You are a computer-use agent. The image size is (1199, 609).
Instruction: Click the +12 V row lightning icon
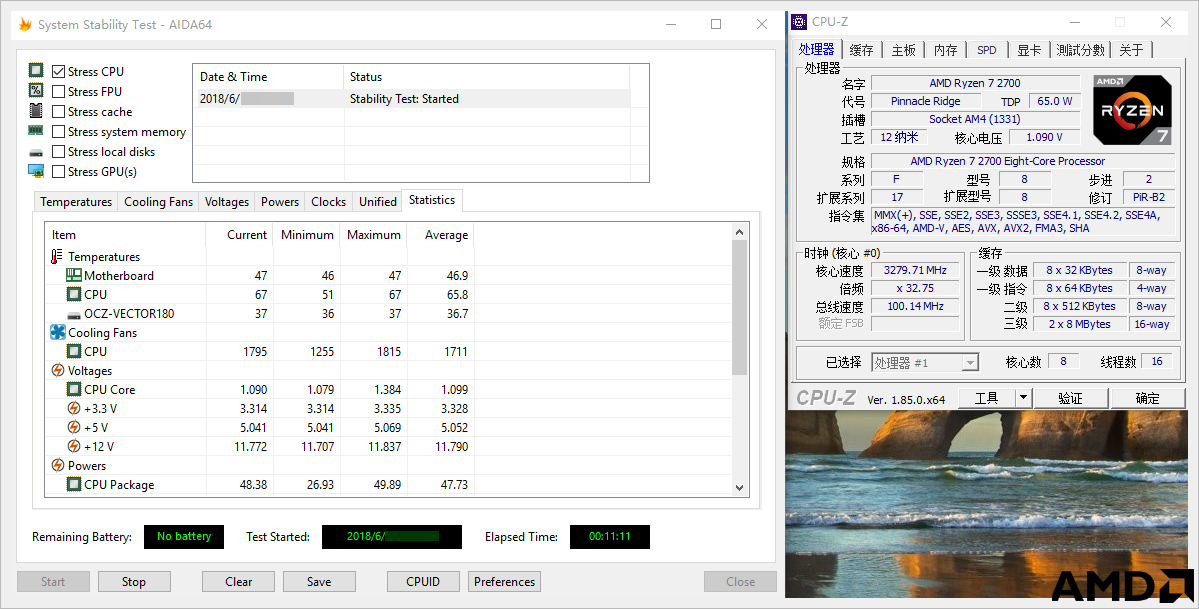[73, 446]
